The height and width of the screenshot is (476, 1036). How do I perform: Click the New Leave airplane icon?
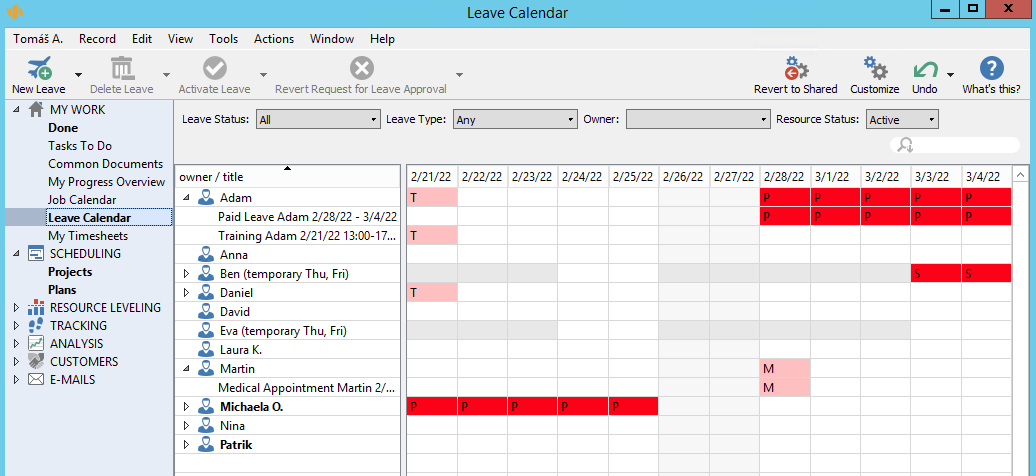pyautogui.click(x=39, y=69)
